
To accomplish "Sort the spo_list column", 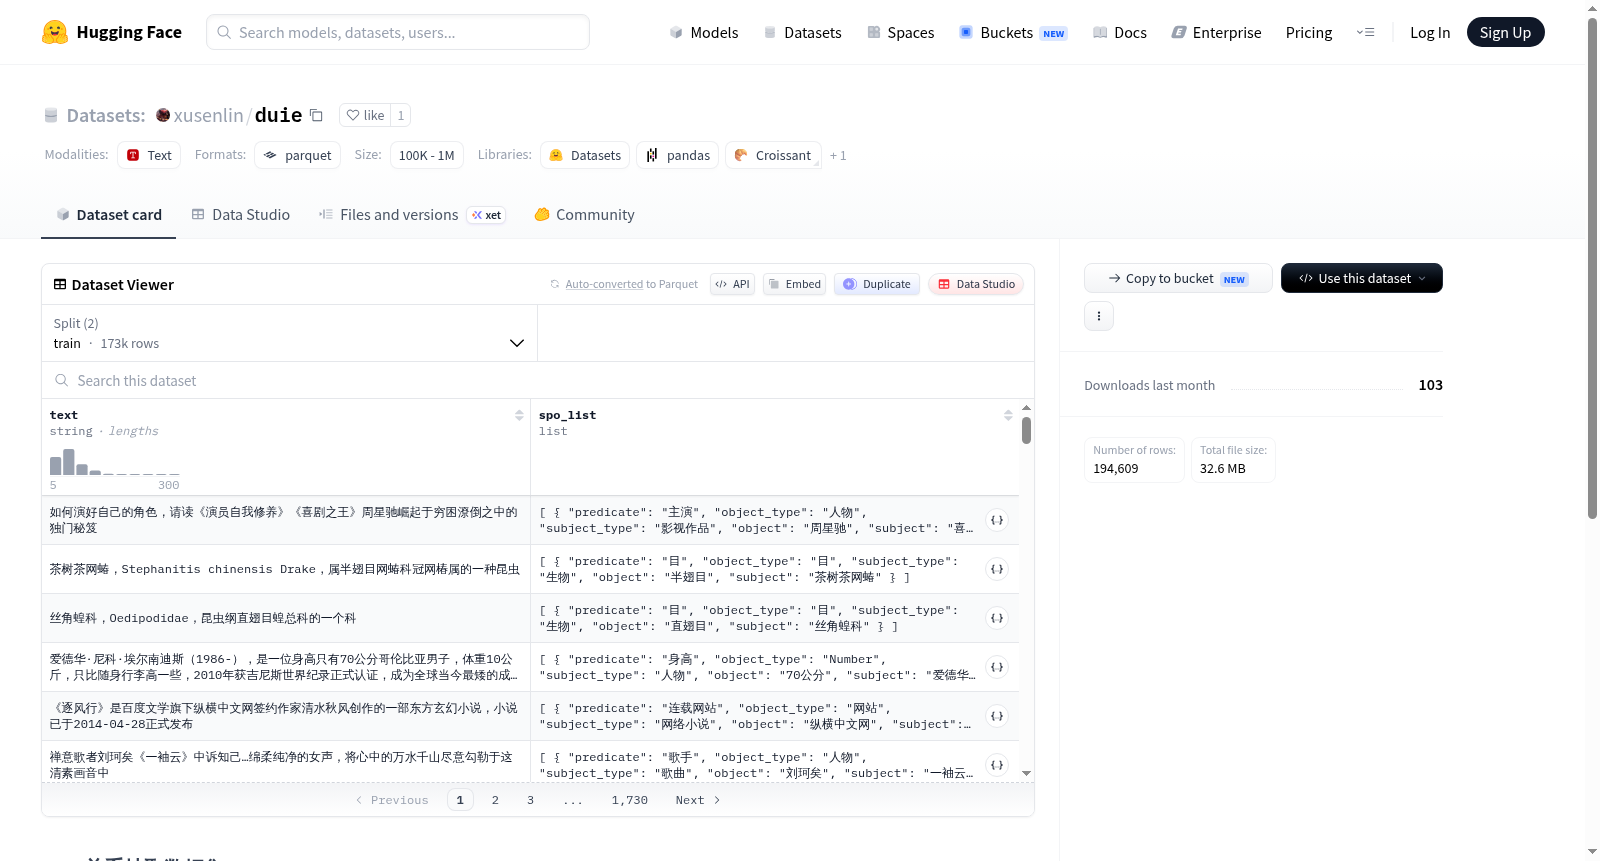I will [x=1008, y=415].
